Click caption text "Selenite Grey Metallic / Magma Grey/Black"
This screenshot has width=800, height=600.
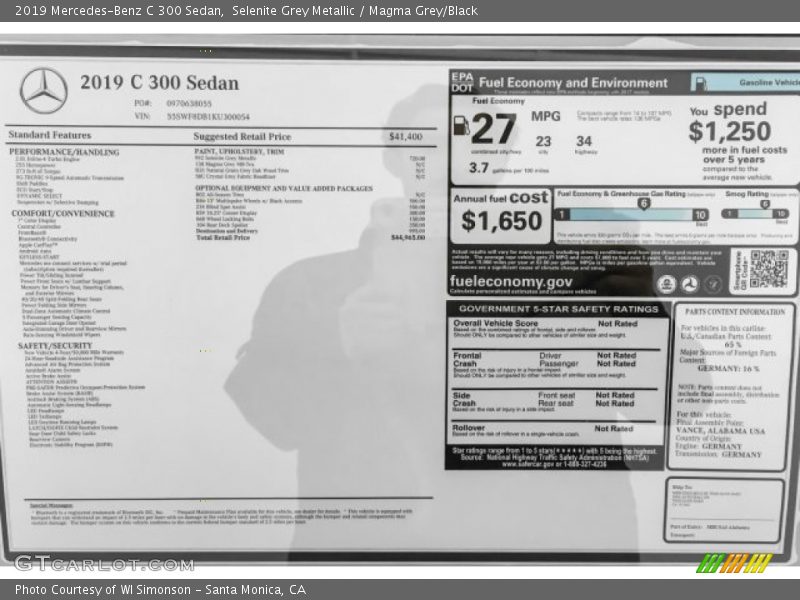coord(355,10)
